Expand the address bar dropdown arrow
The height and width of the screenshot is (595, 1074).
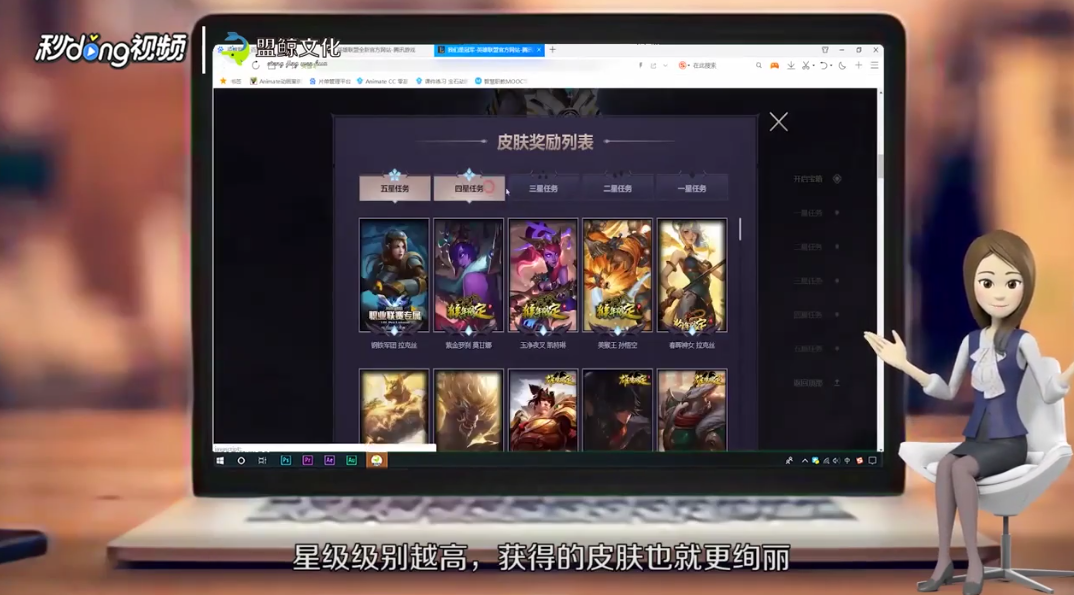[x=665, y=66]
